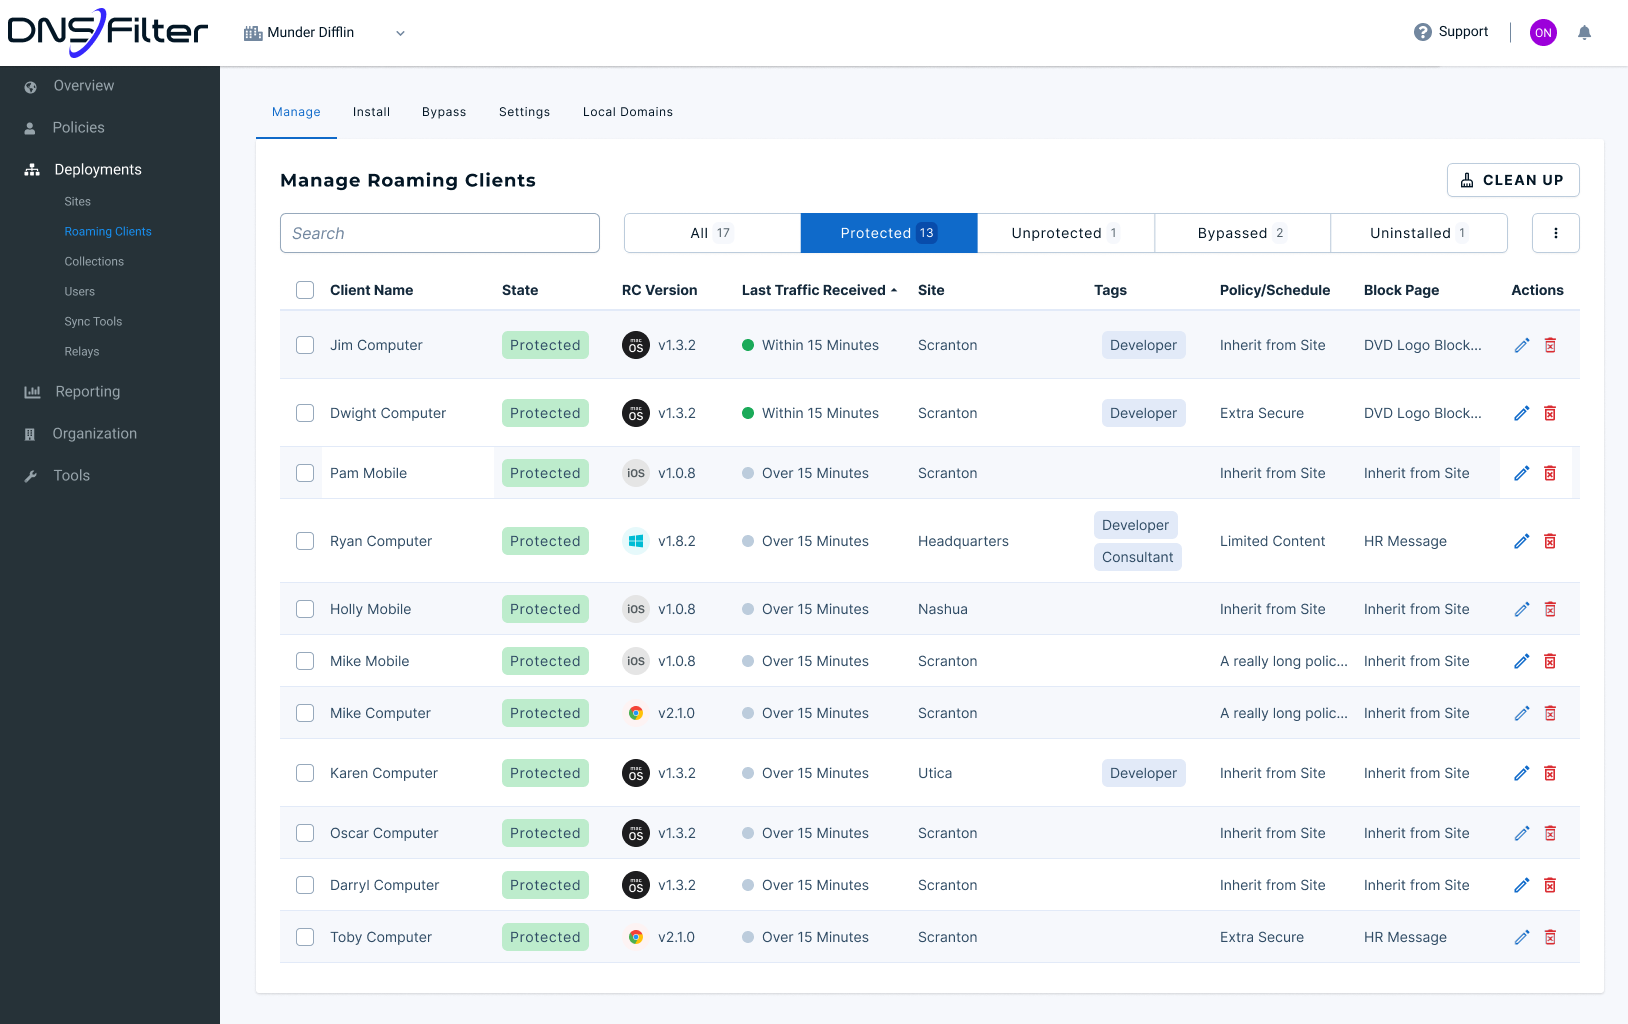
Task: Expand the Munder Difflin organization dropdown
Action: coord(400,32)
